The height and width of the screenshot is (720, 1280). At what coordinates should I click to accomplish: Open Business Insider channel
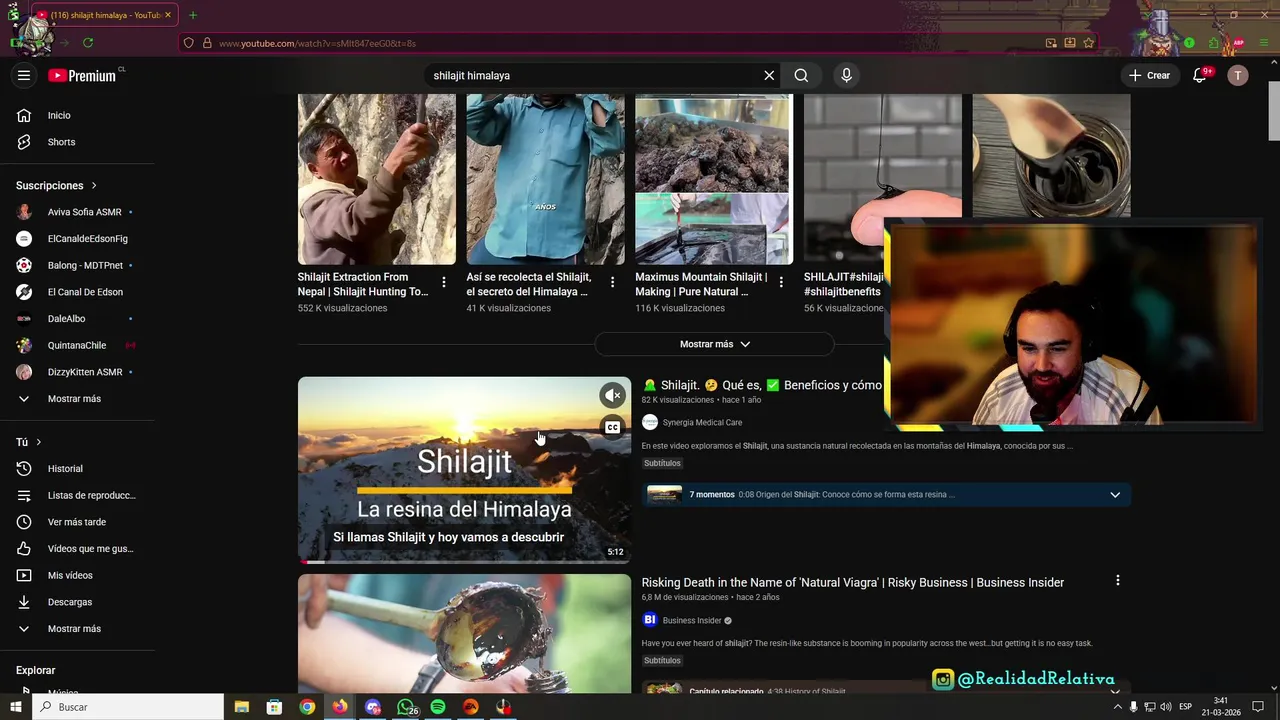692,621
